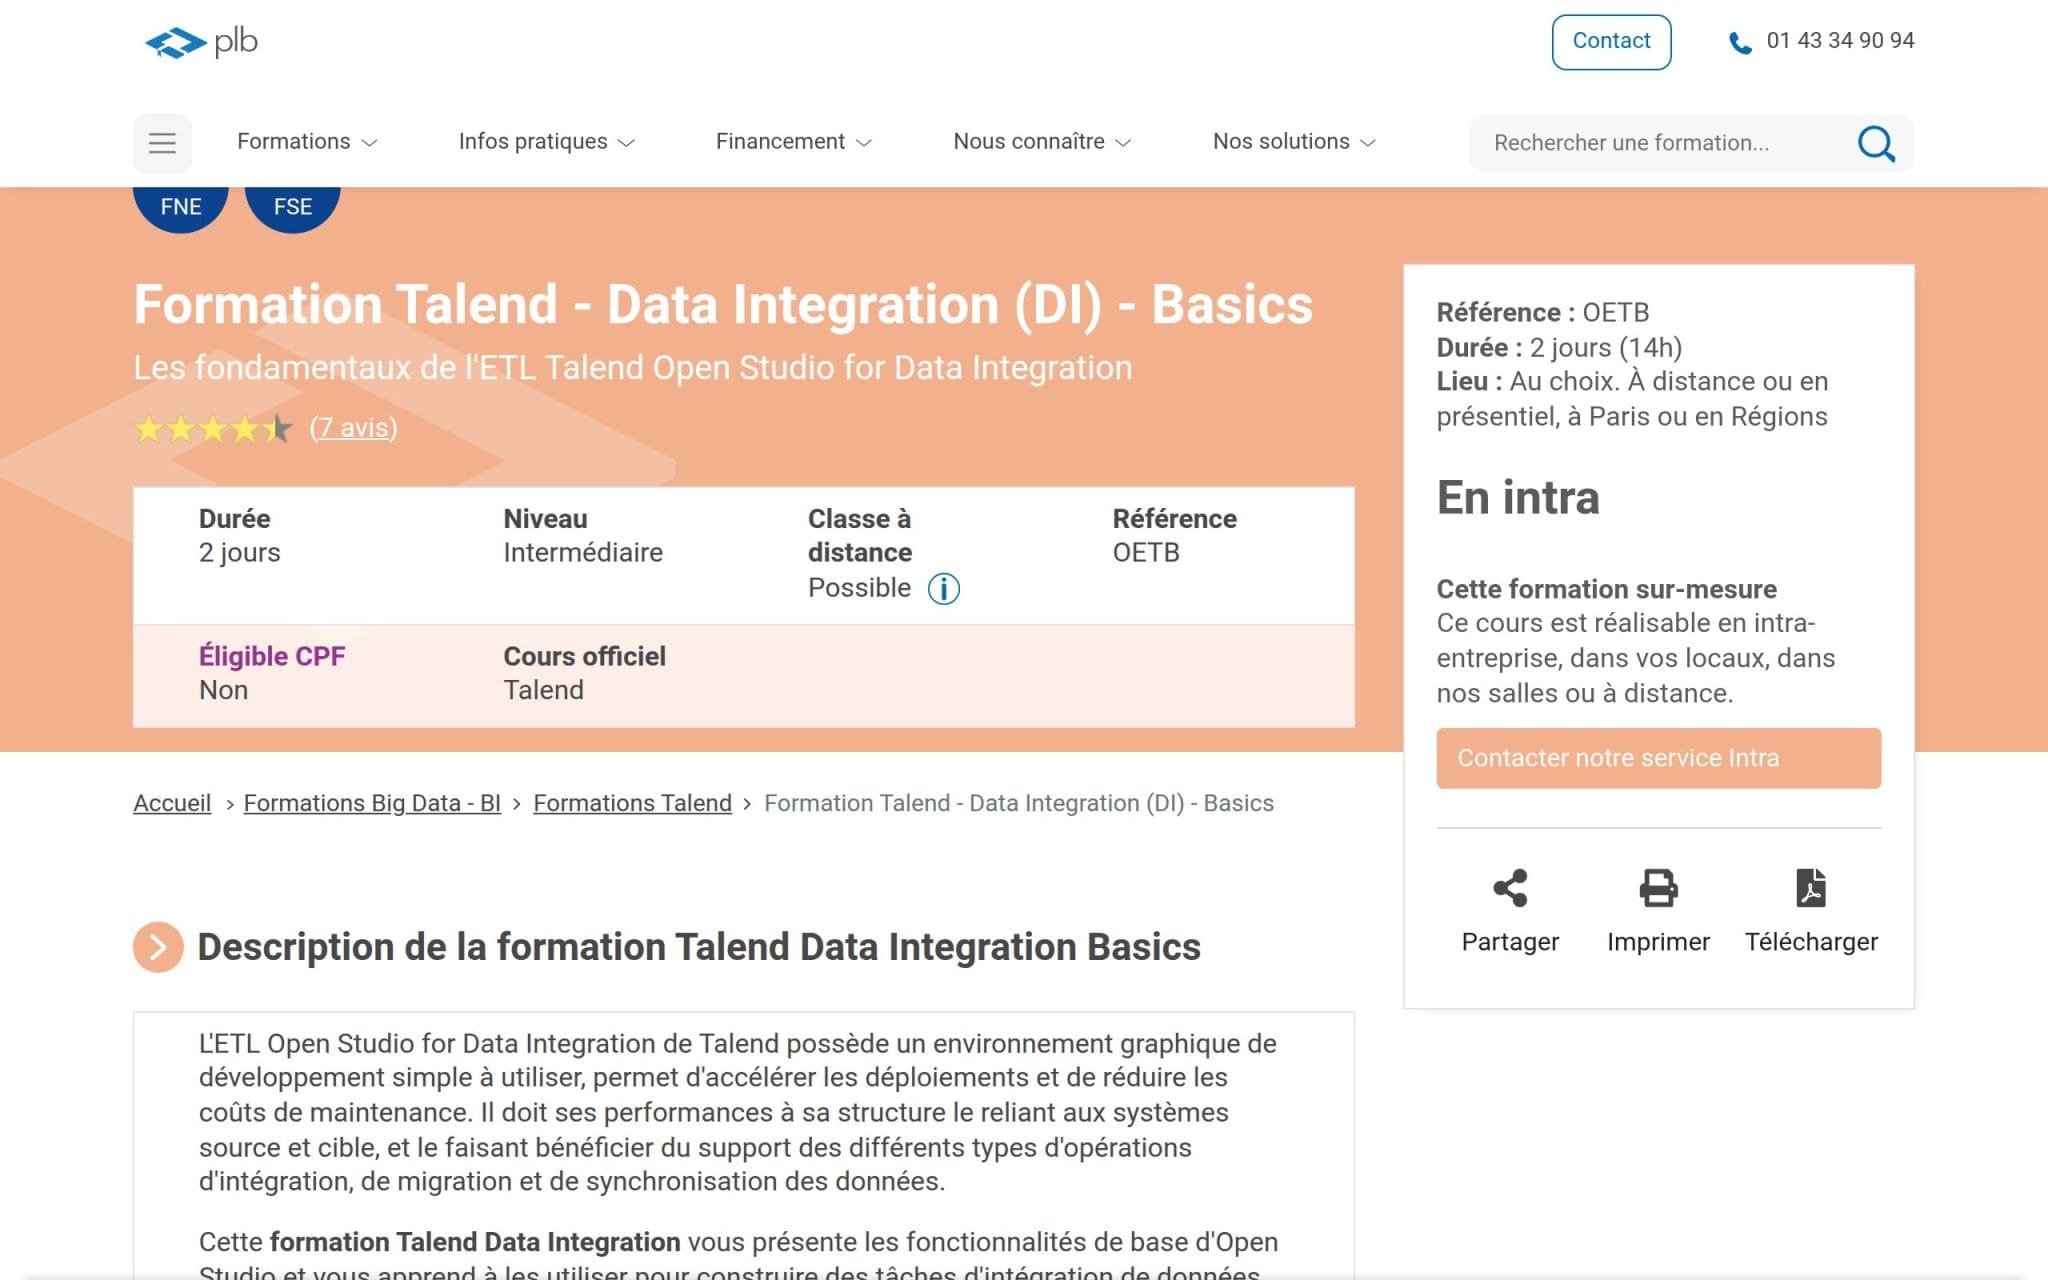This screenshot has height=1280, width=2048.
Task: Click the plb logo
Action: (201, 42)
